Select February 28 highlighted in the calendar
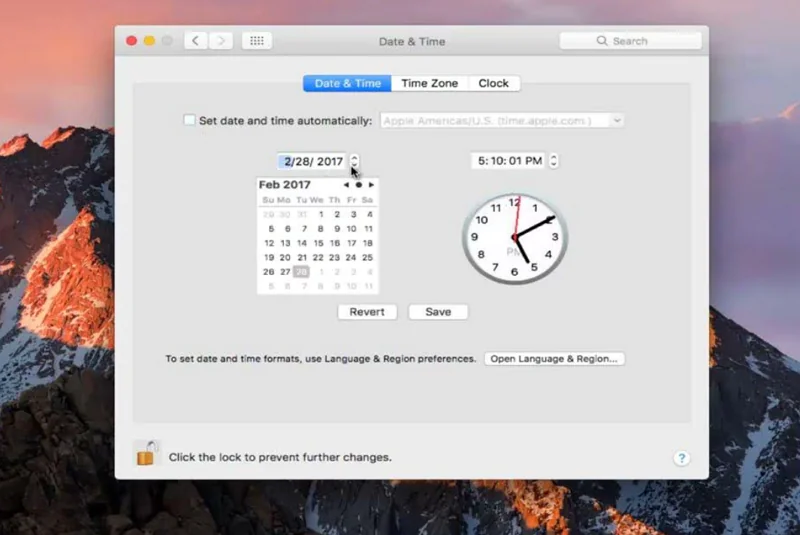The image size is (800, 535). (x=302, y=272)
